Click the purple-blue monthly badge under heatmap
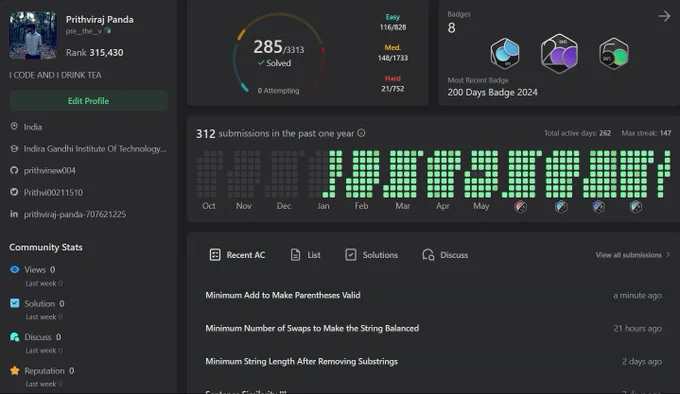Image resolution: width=680 pixels, height=394 pixels. (598, 207)
